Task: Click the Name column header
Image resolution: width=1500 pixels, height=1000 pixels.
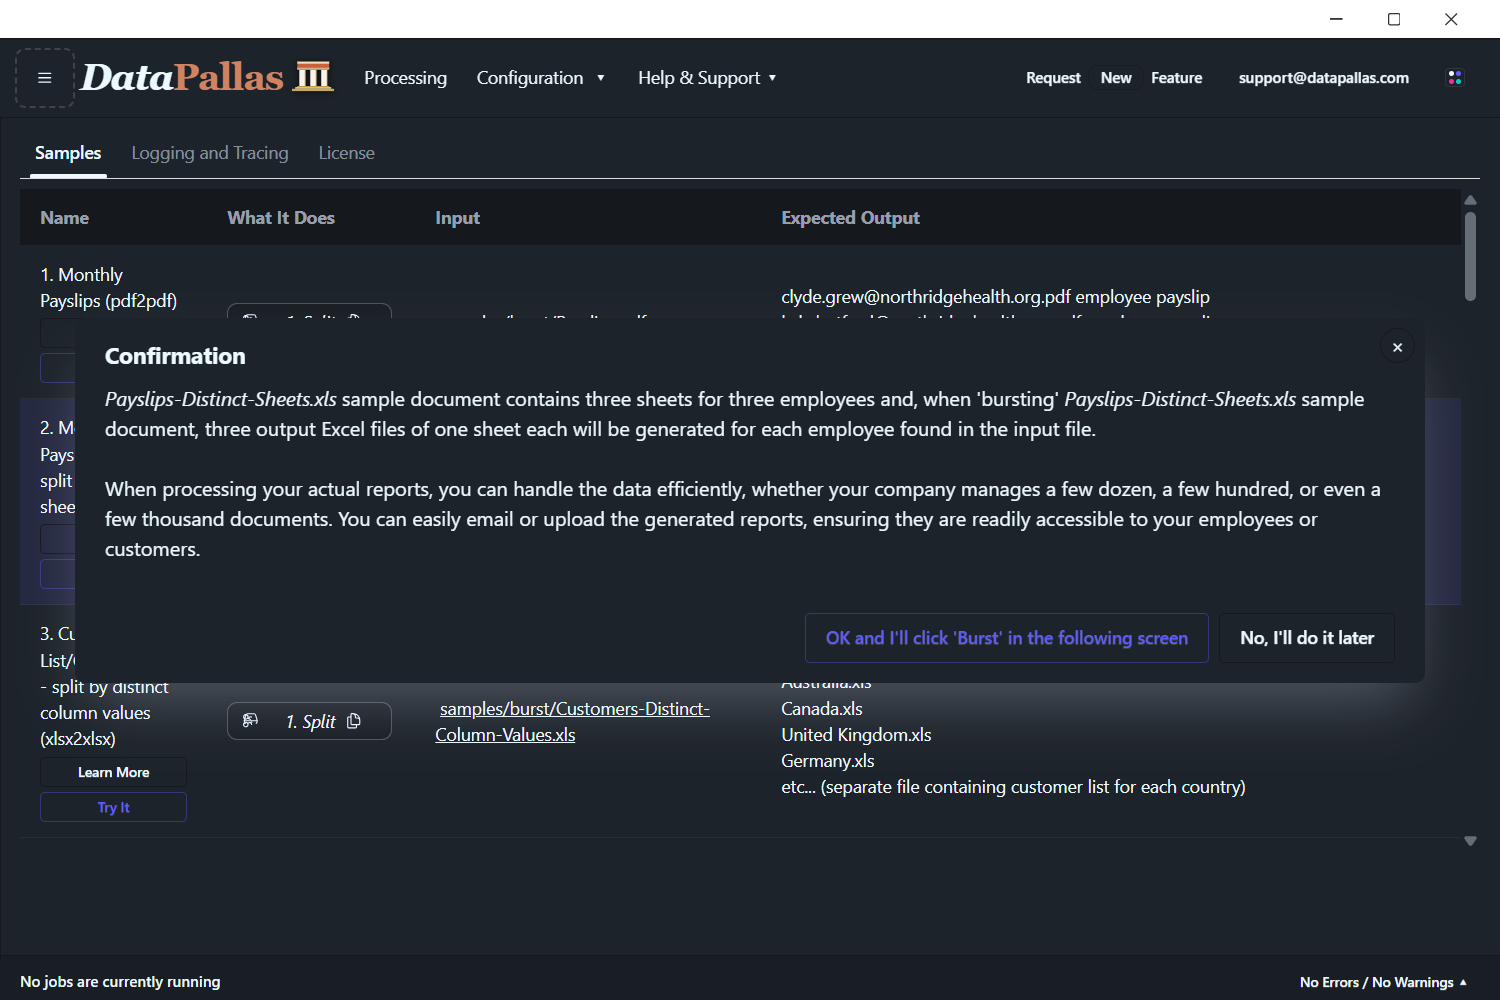Action: [x=65, y=218]
